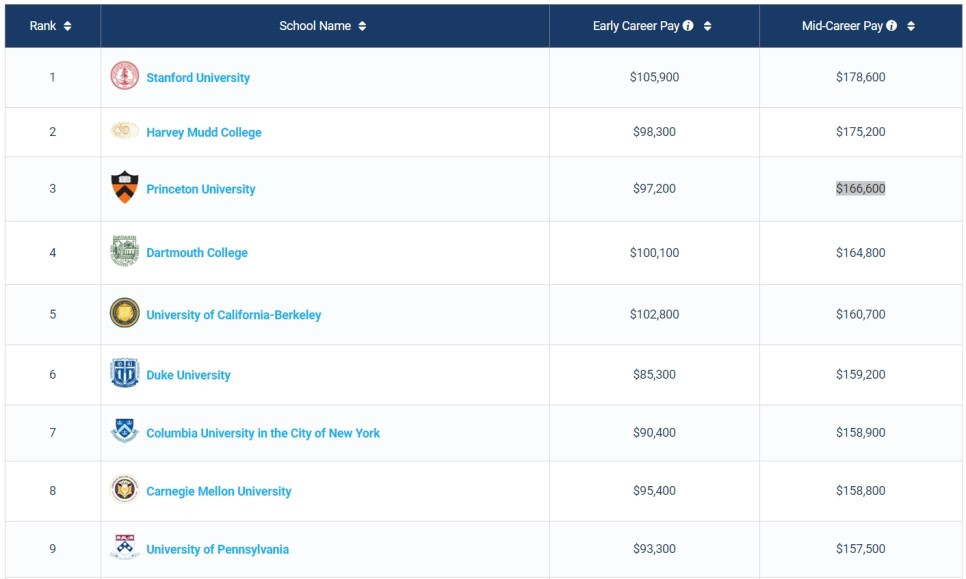Click the University of Pennsylvania logo
This screenshot has height=579, width=966.
coord(124,548)
